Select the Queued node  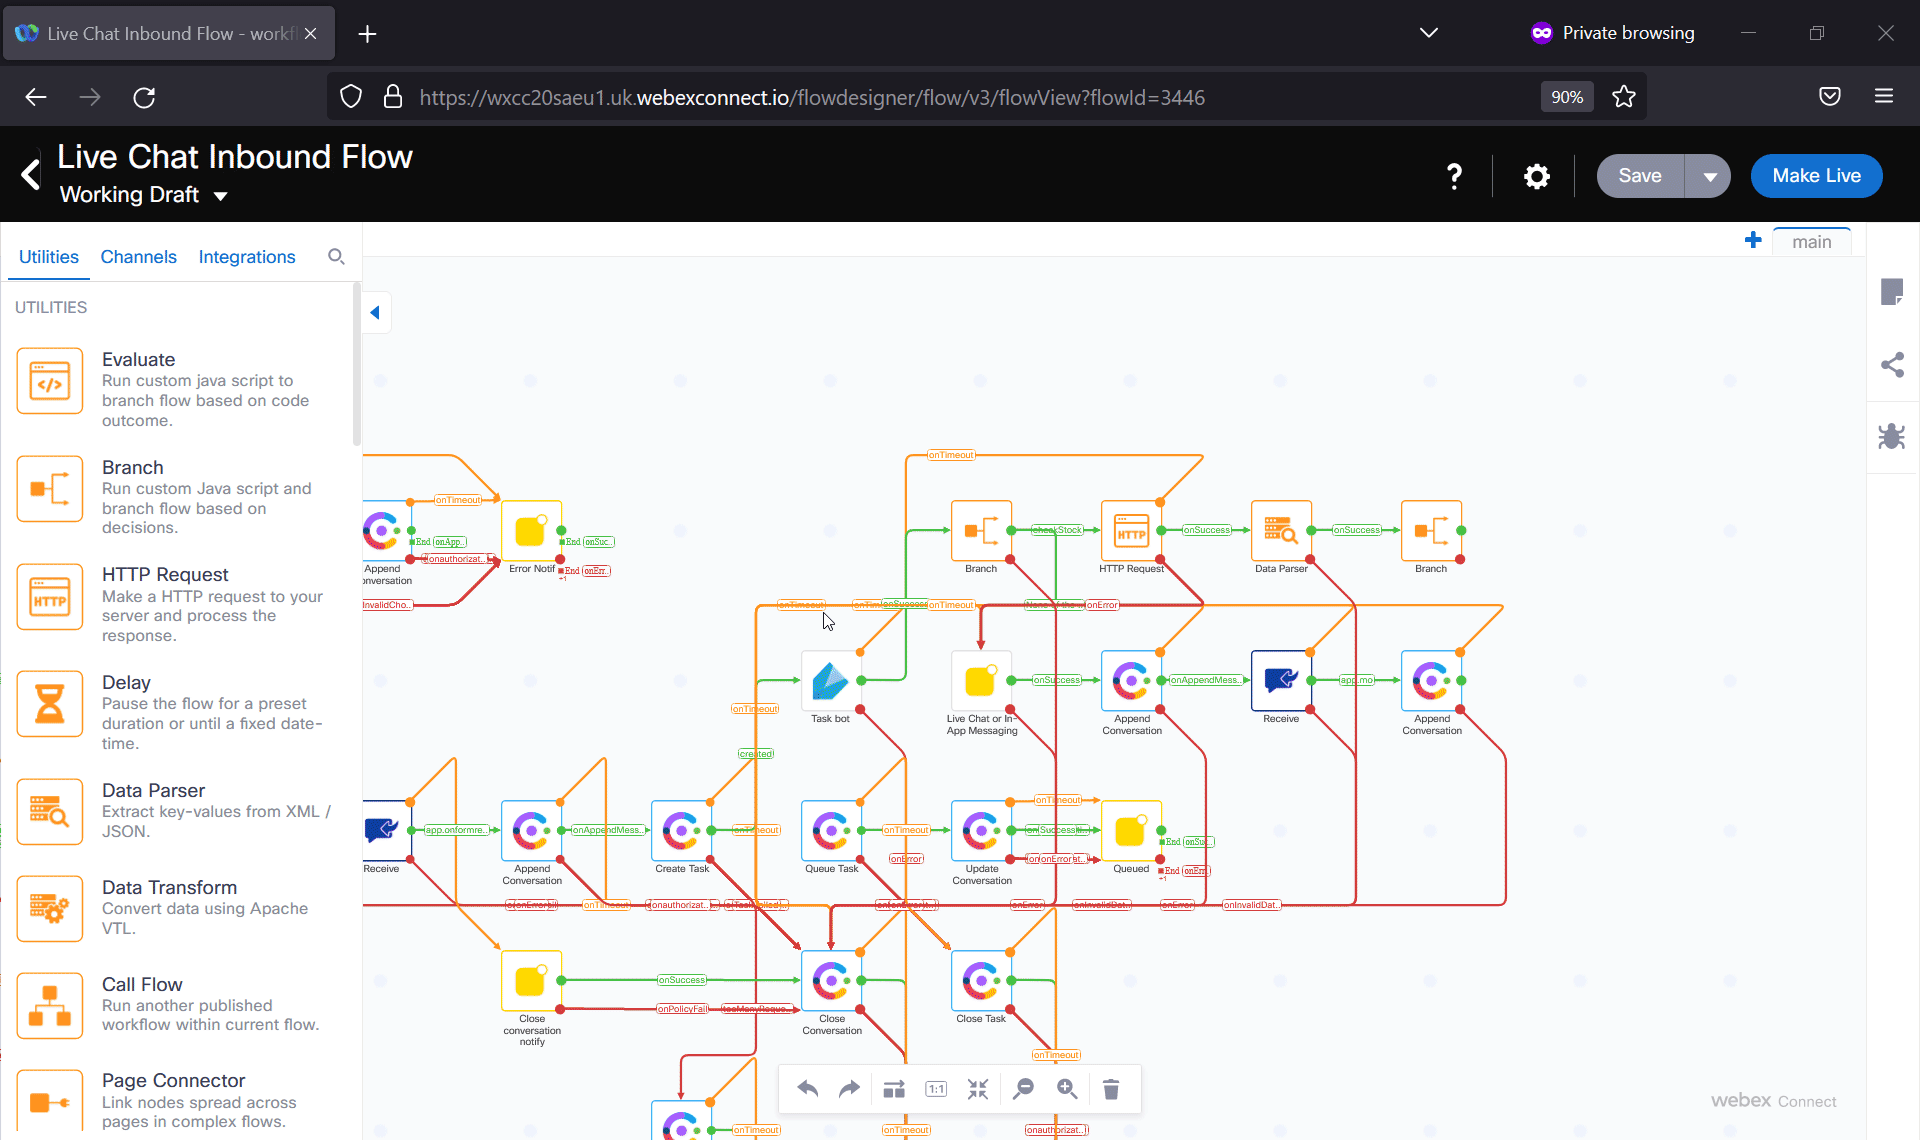click(1131, 831)
